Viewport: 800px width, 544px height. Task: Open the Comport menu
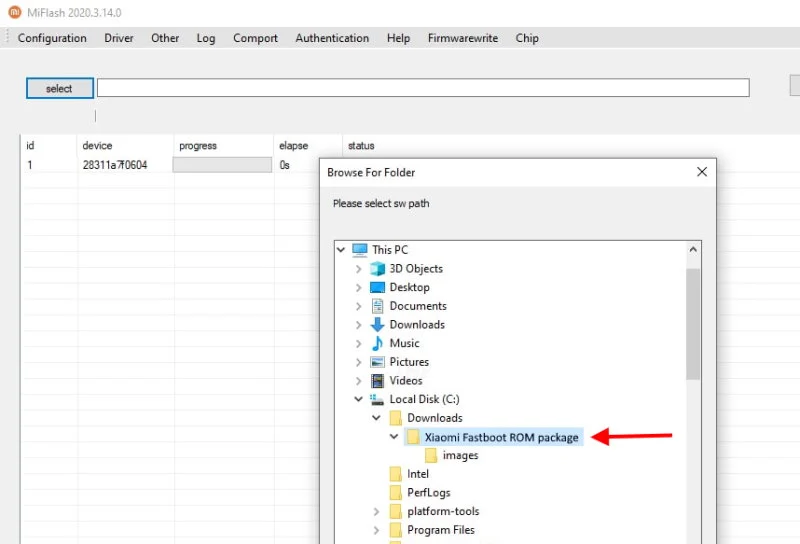255,38
